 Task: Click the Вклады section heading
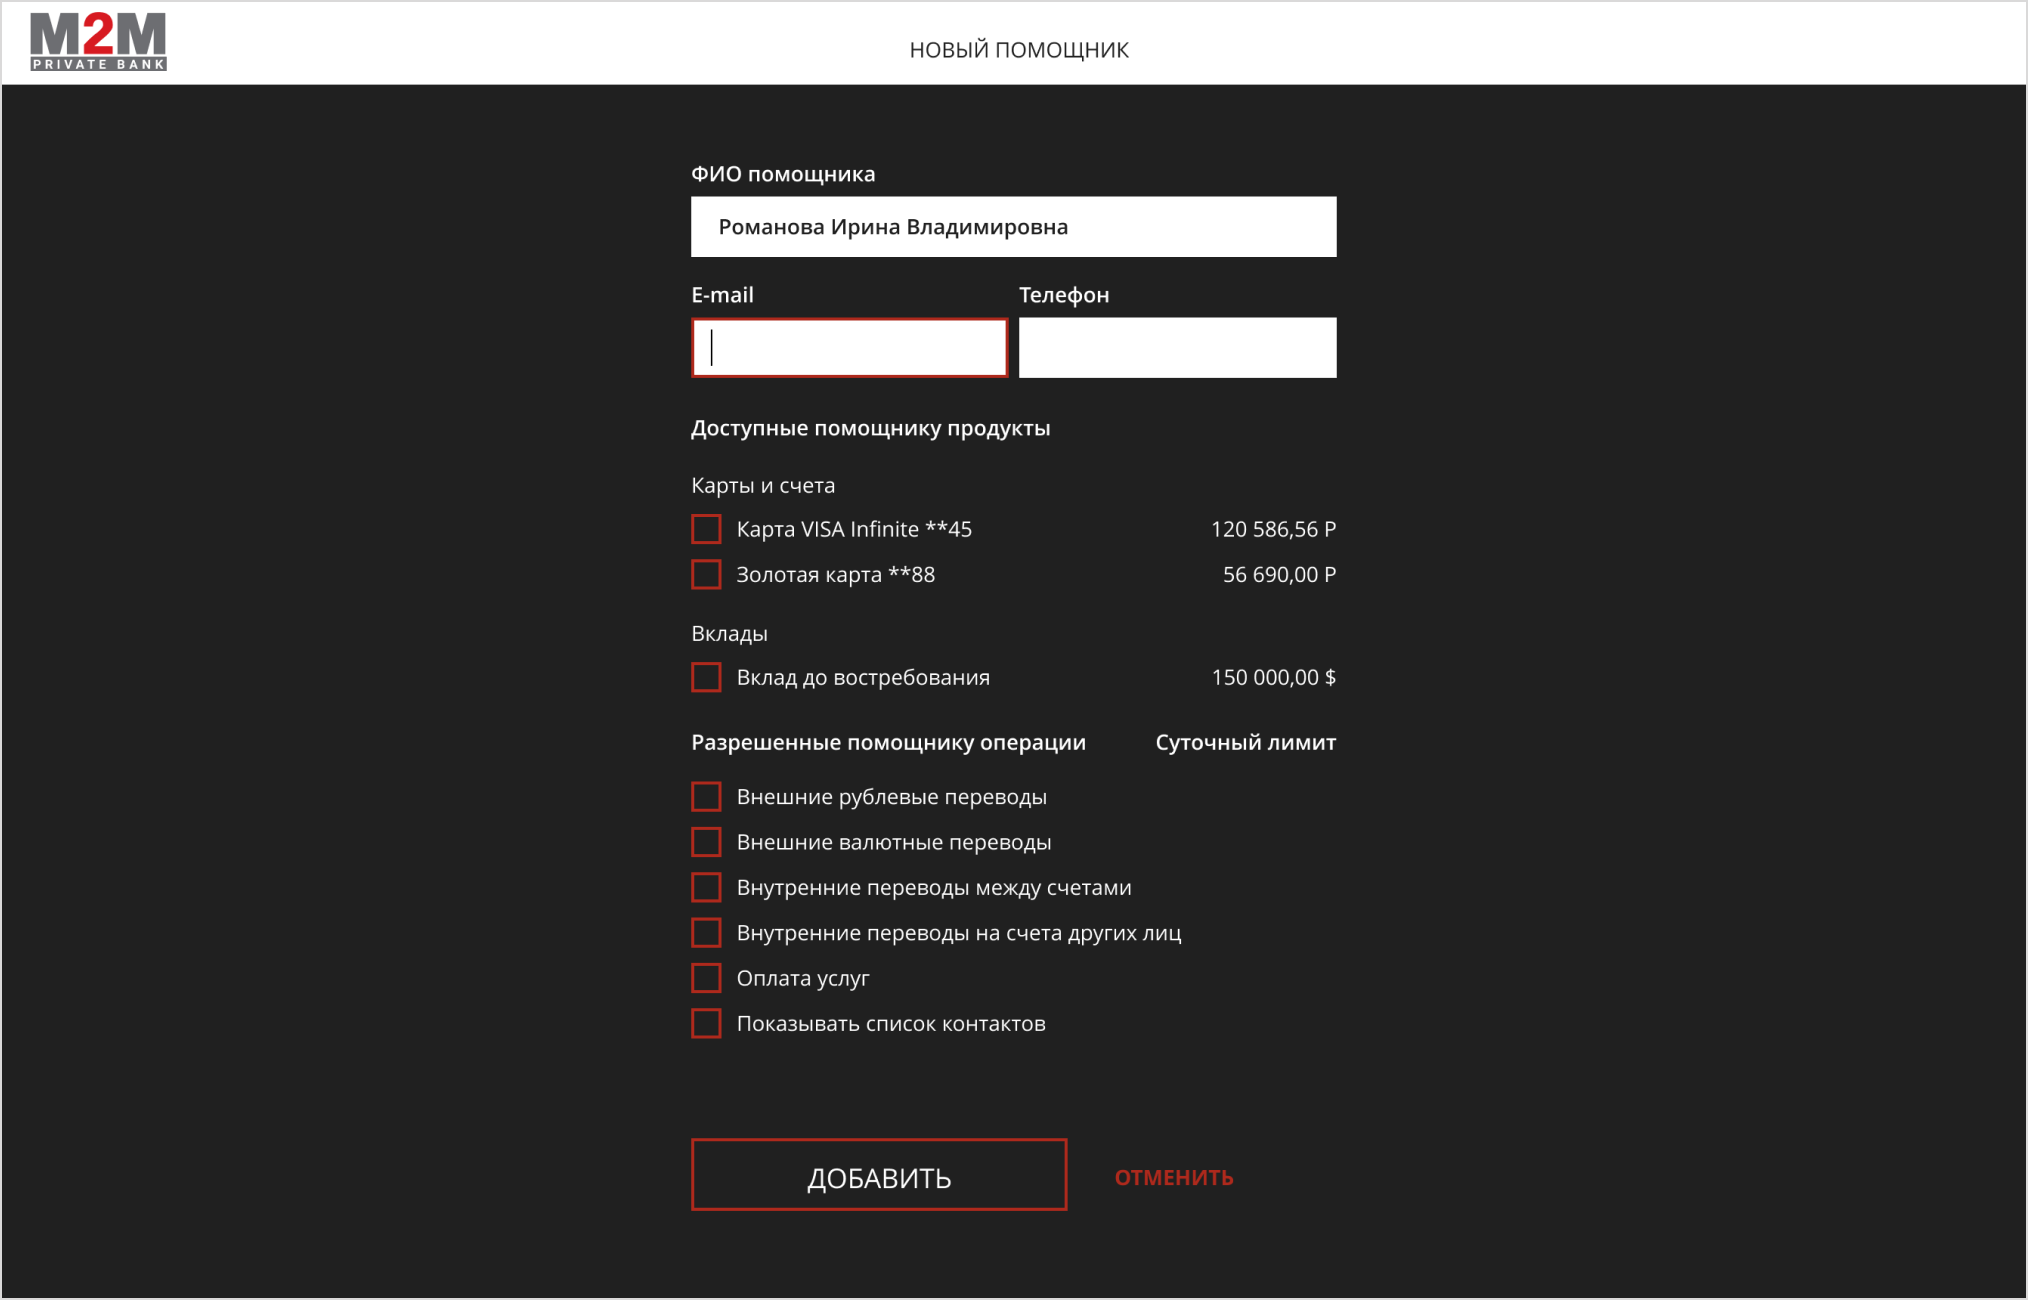coord(729,634)
